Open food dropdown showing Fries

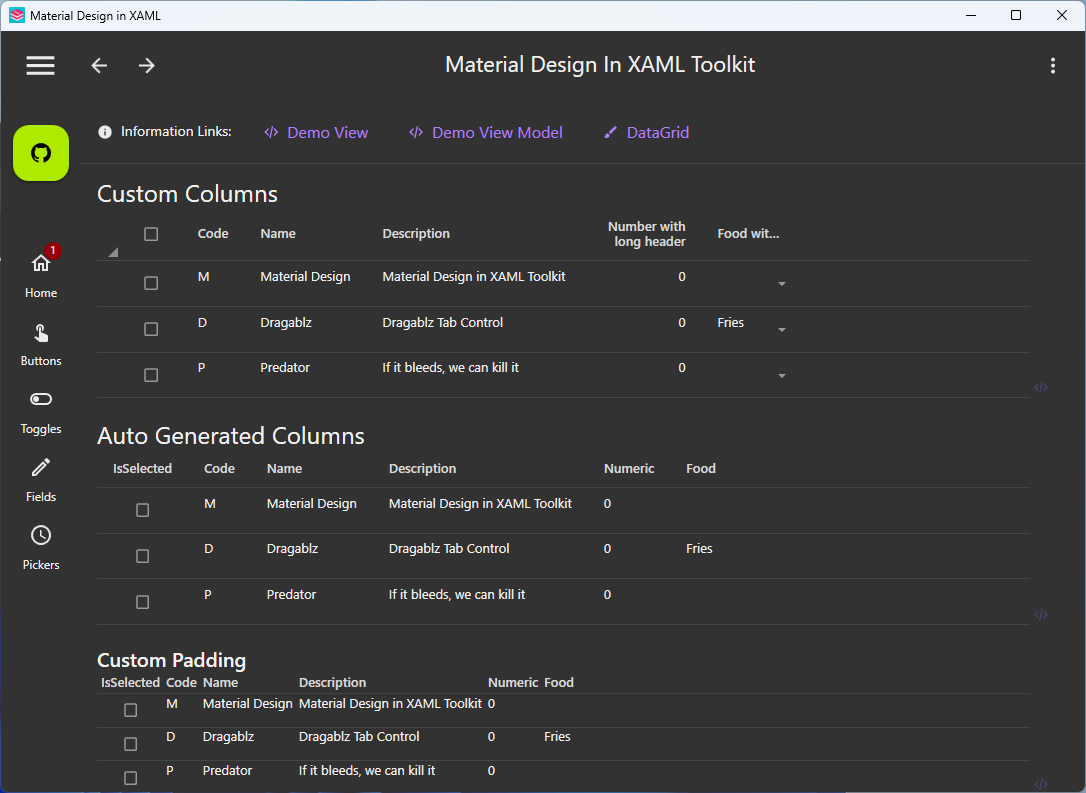781,330
